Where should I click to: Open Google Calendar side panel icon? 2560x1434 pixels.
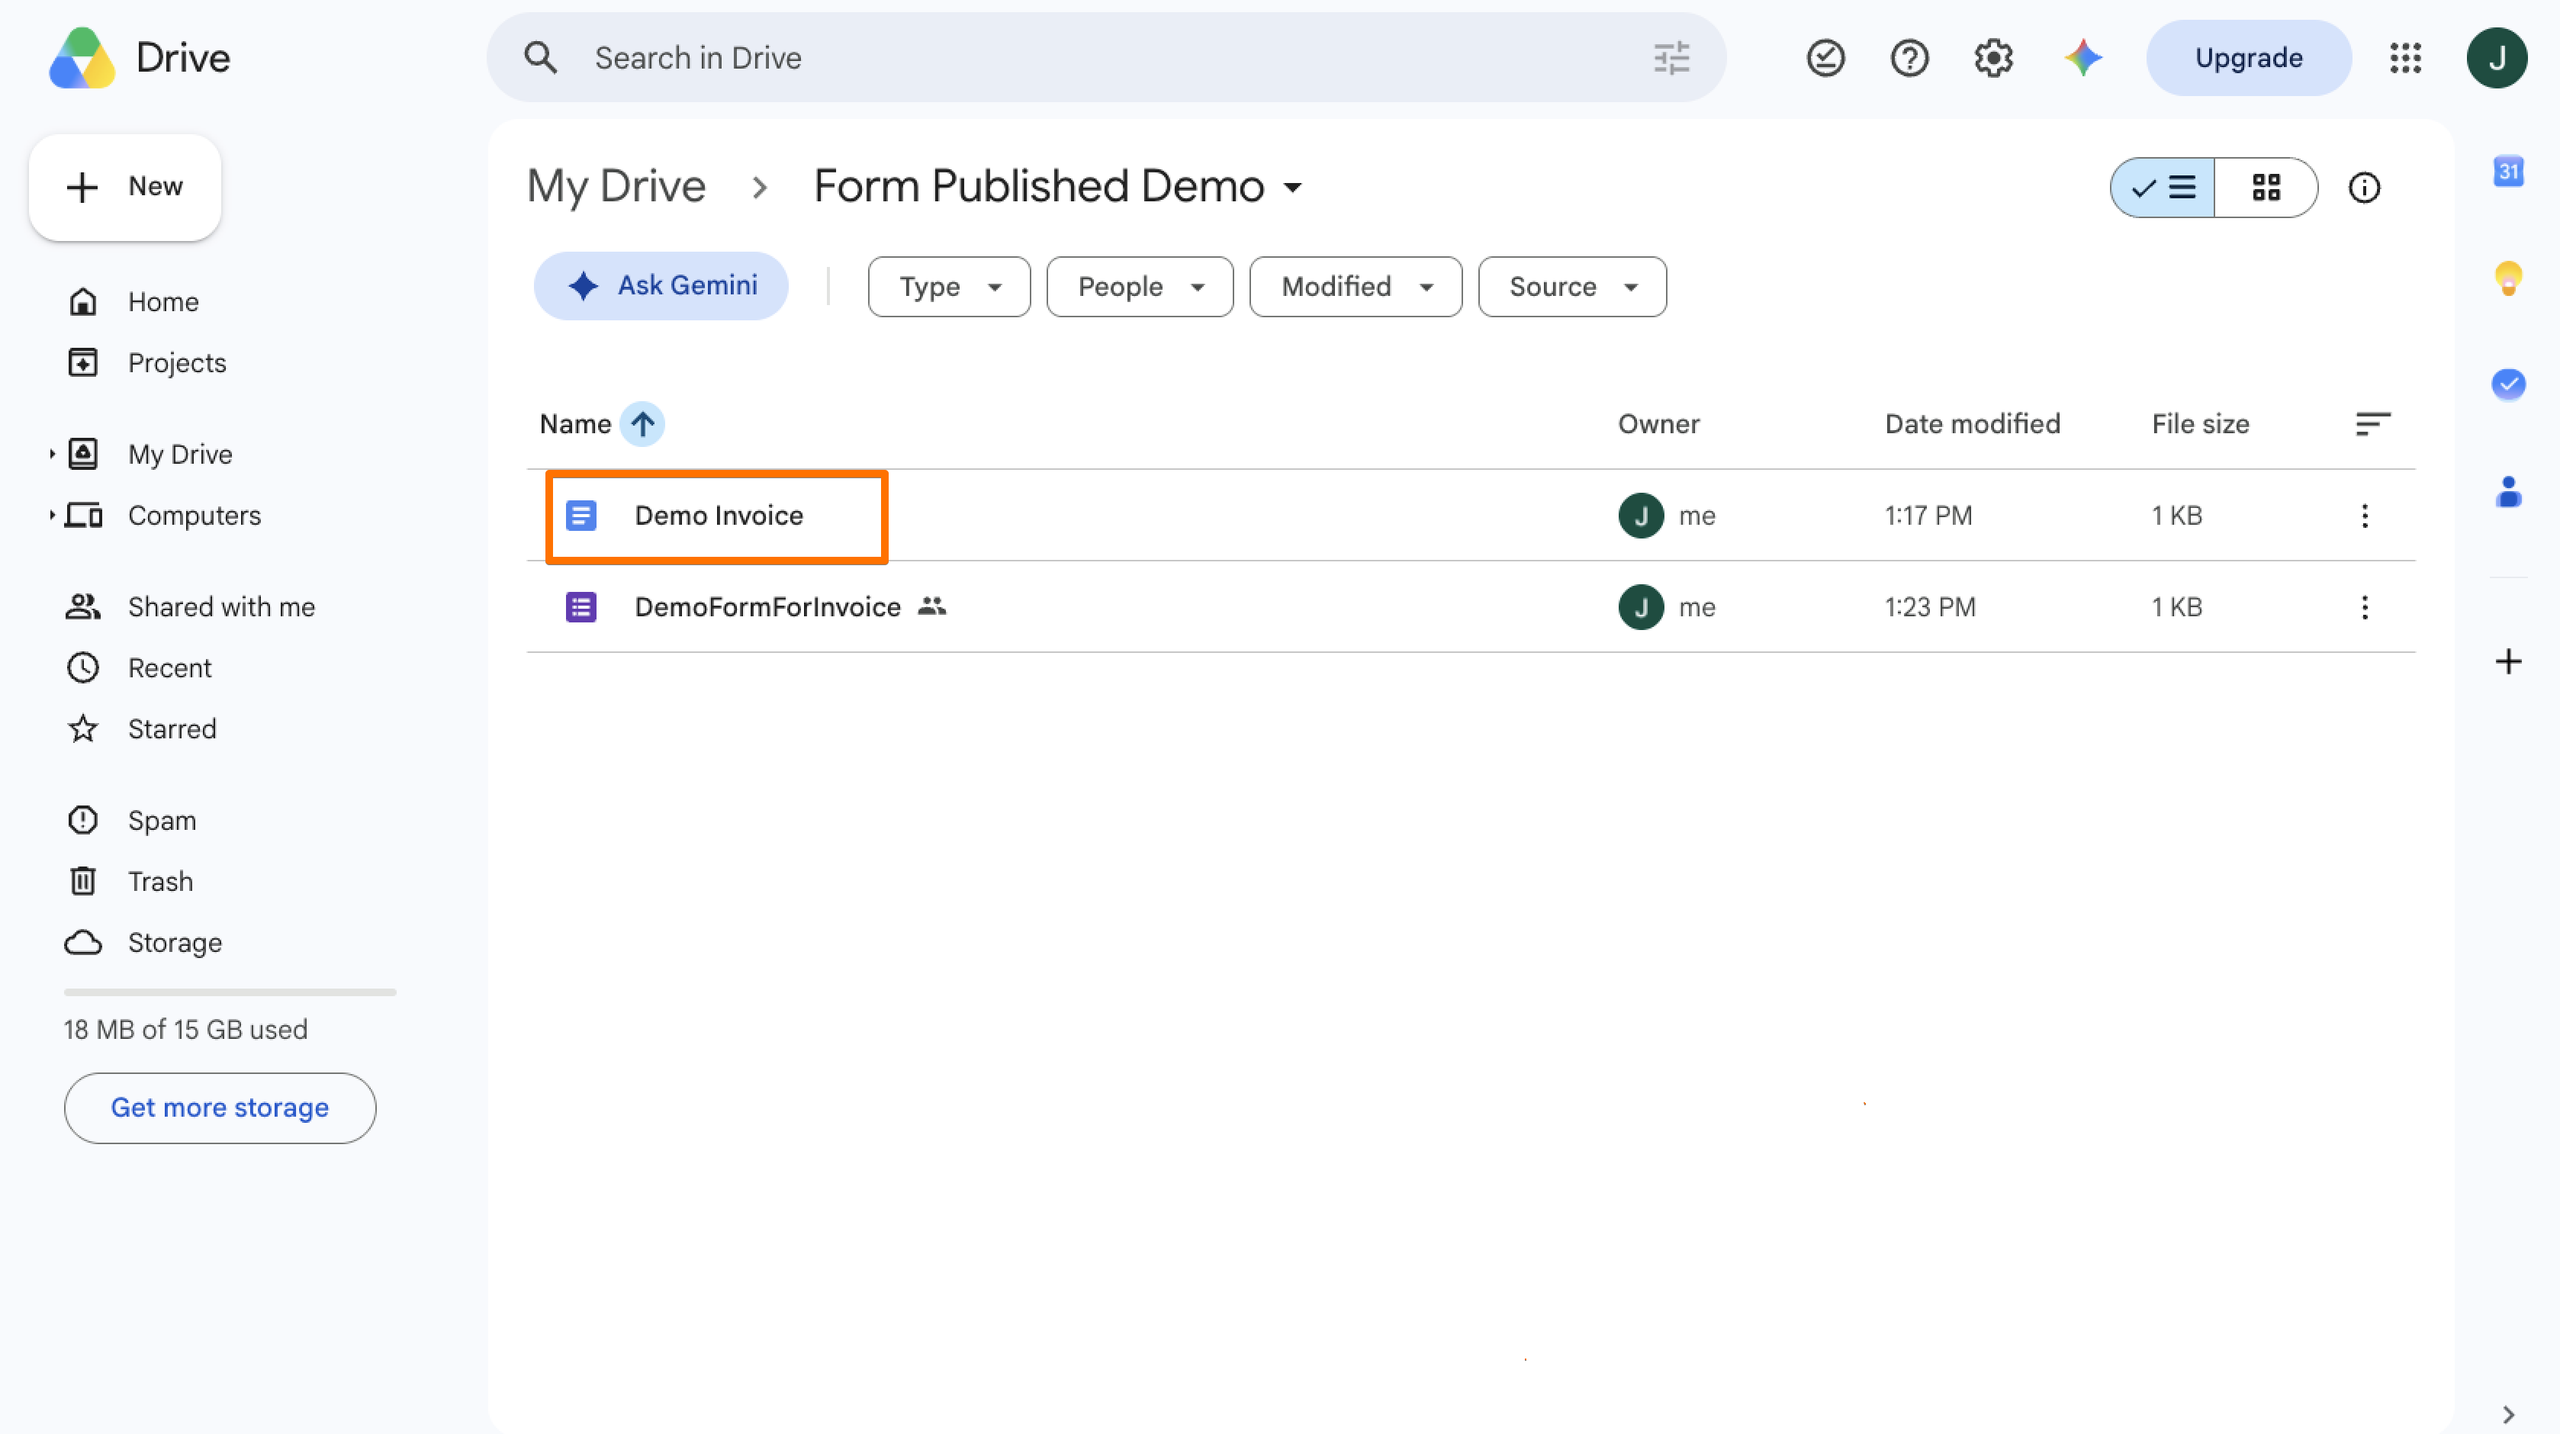click(2508, 172)
